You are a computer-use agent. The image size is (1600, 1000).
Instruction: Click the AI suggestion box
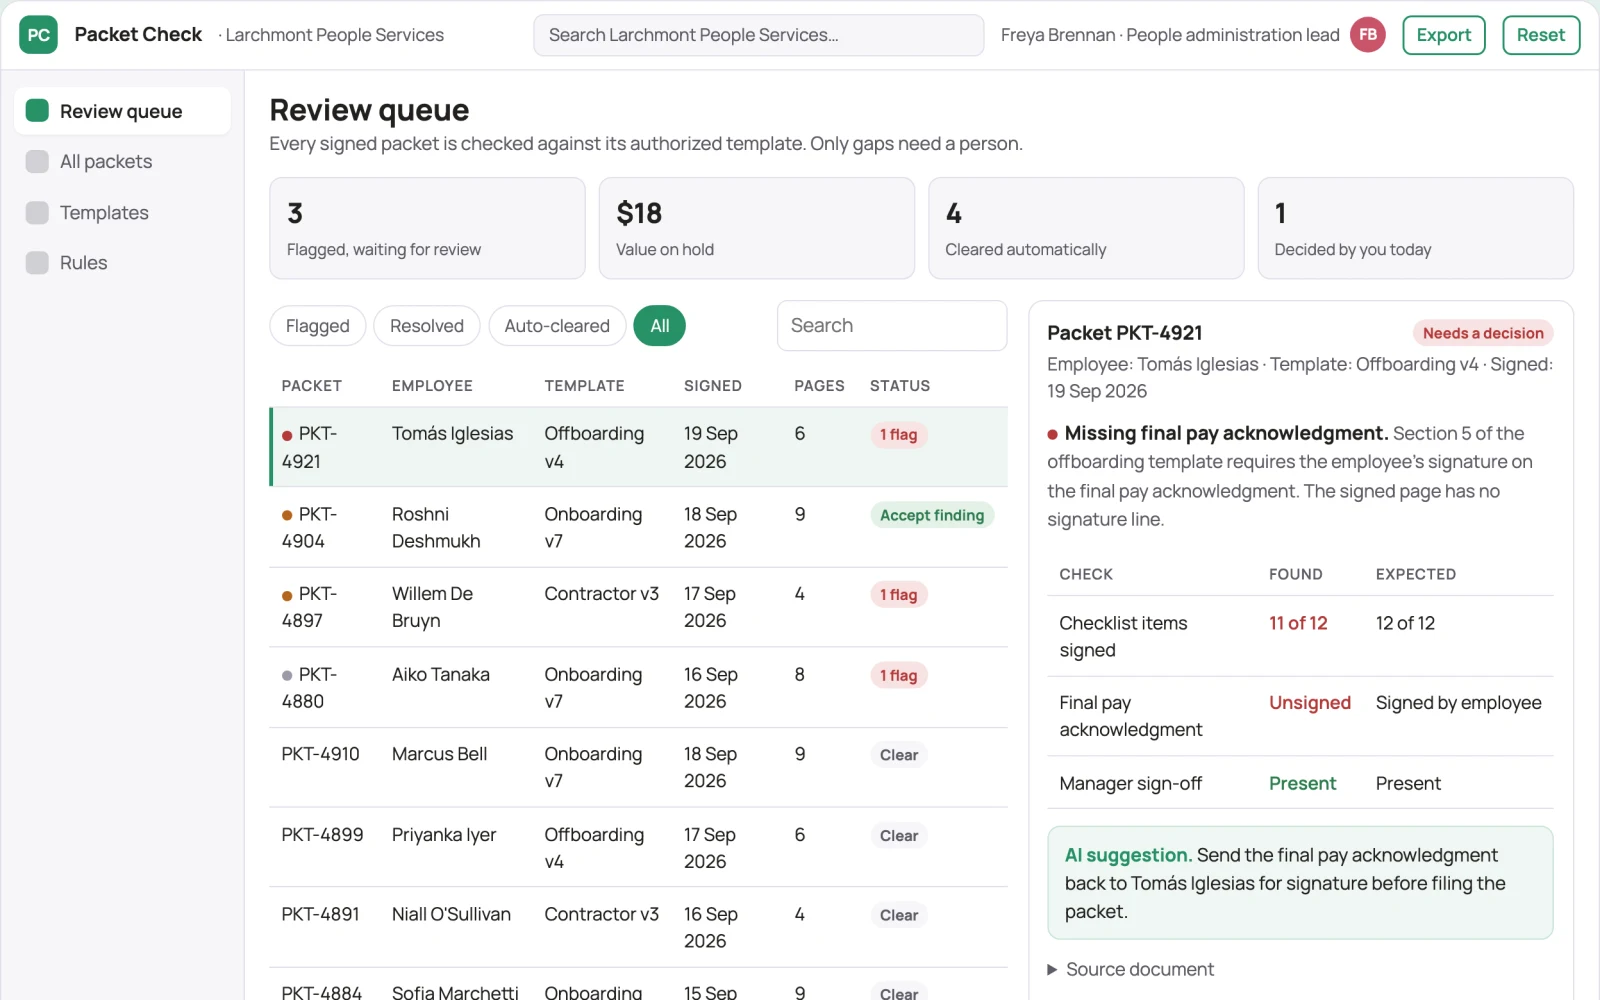click(1300, 883)
